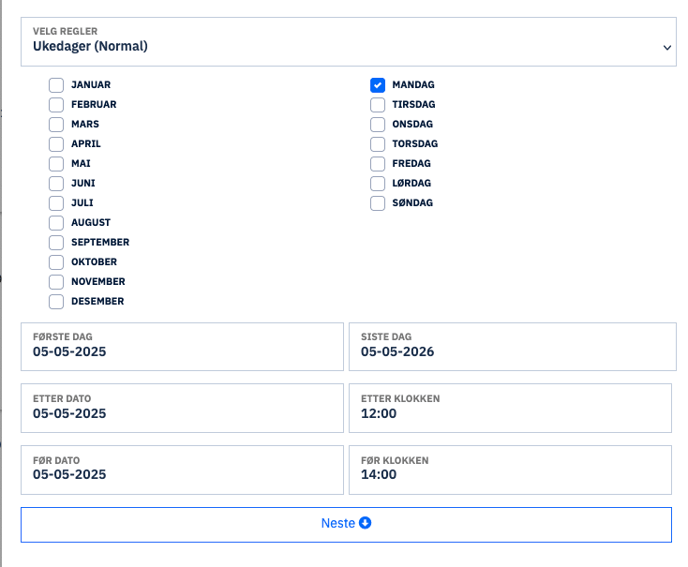This screenshot has width=688, height=567.
Task: Click the Første dag date field
Action: 182,346
